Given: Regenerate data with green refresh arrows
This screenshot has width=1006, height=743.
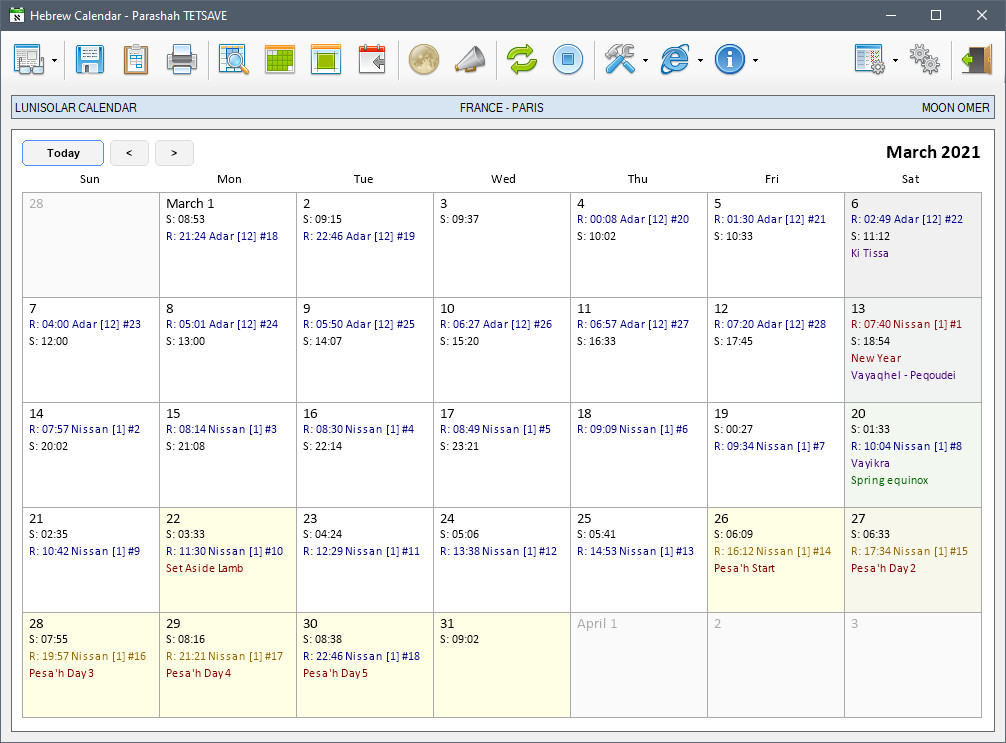Looking at the screenshot, I should click(x=522, y=60).
